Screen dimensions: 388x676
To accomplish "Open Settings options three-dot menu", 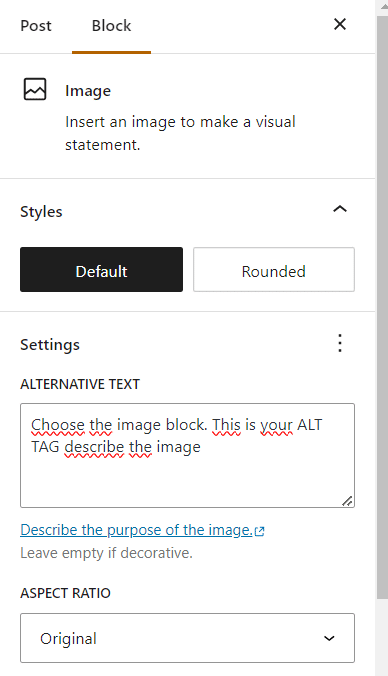I will [340, 343].
